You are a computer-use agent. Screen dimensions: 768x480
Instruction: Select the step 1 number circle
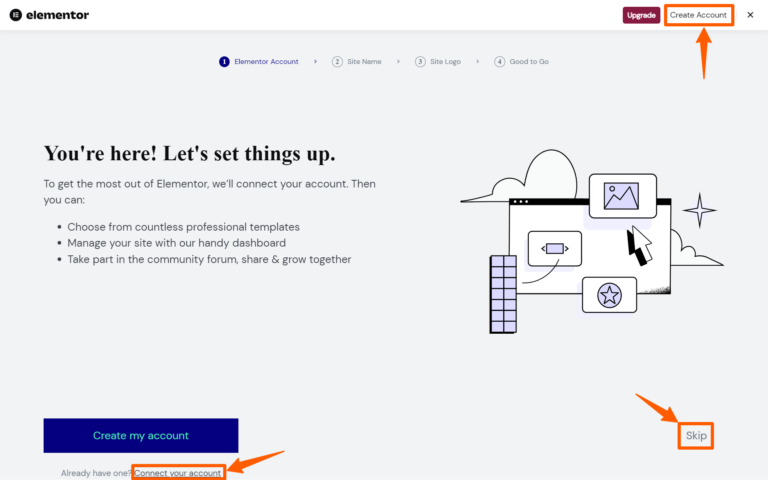click(224, 62)
